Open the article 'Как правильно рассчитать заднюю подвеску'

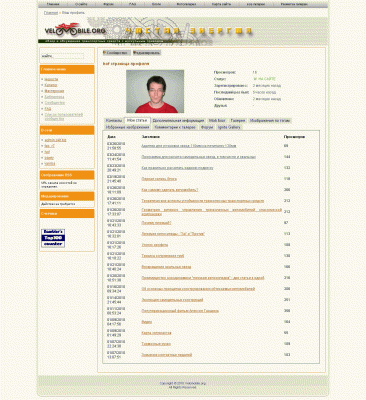tap(177, 168)
